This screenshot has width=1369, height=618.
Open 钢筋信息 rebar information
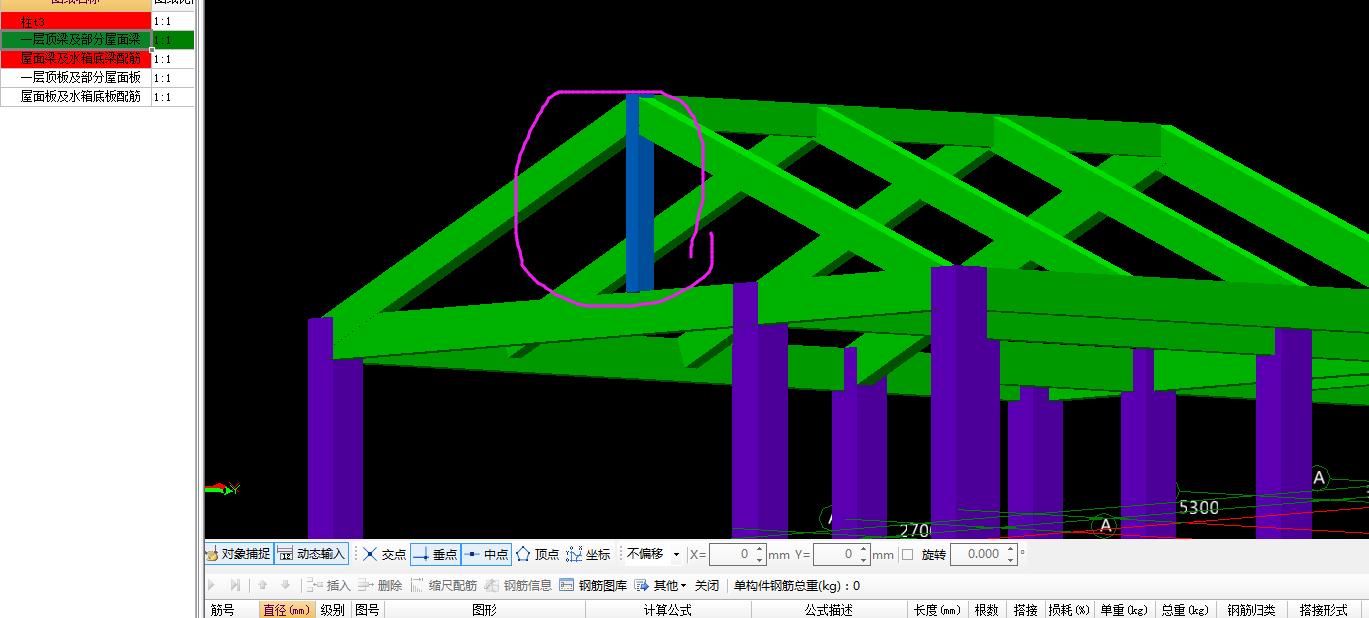pos(518,586)
